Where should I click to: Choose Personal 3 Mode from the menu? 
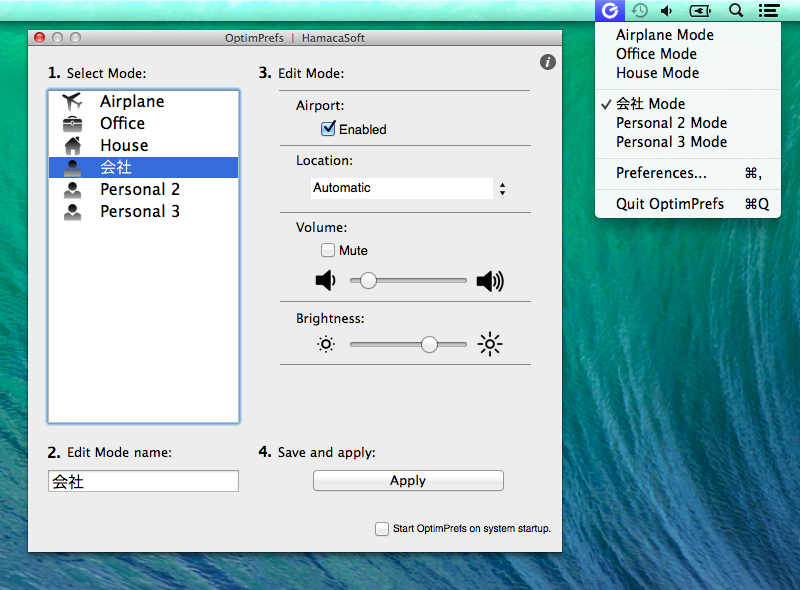coord(687,142)
